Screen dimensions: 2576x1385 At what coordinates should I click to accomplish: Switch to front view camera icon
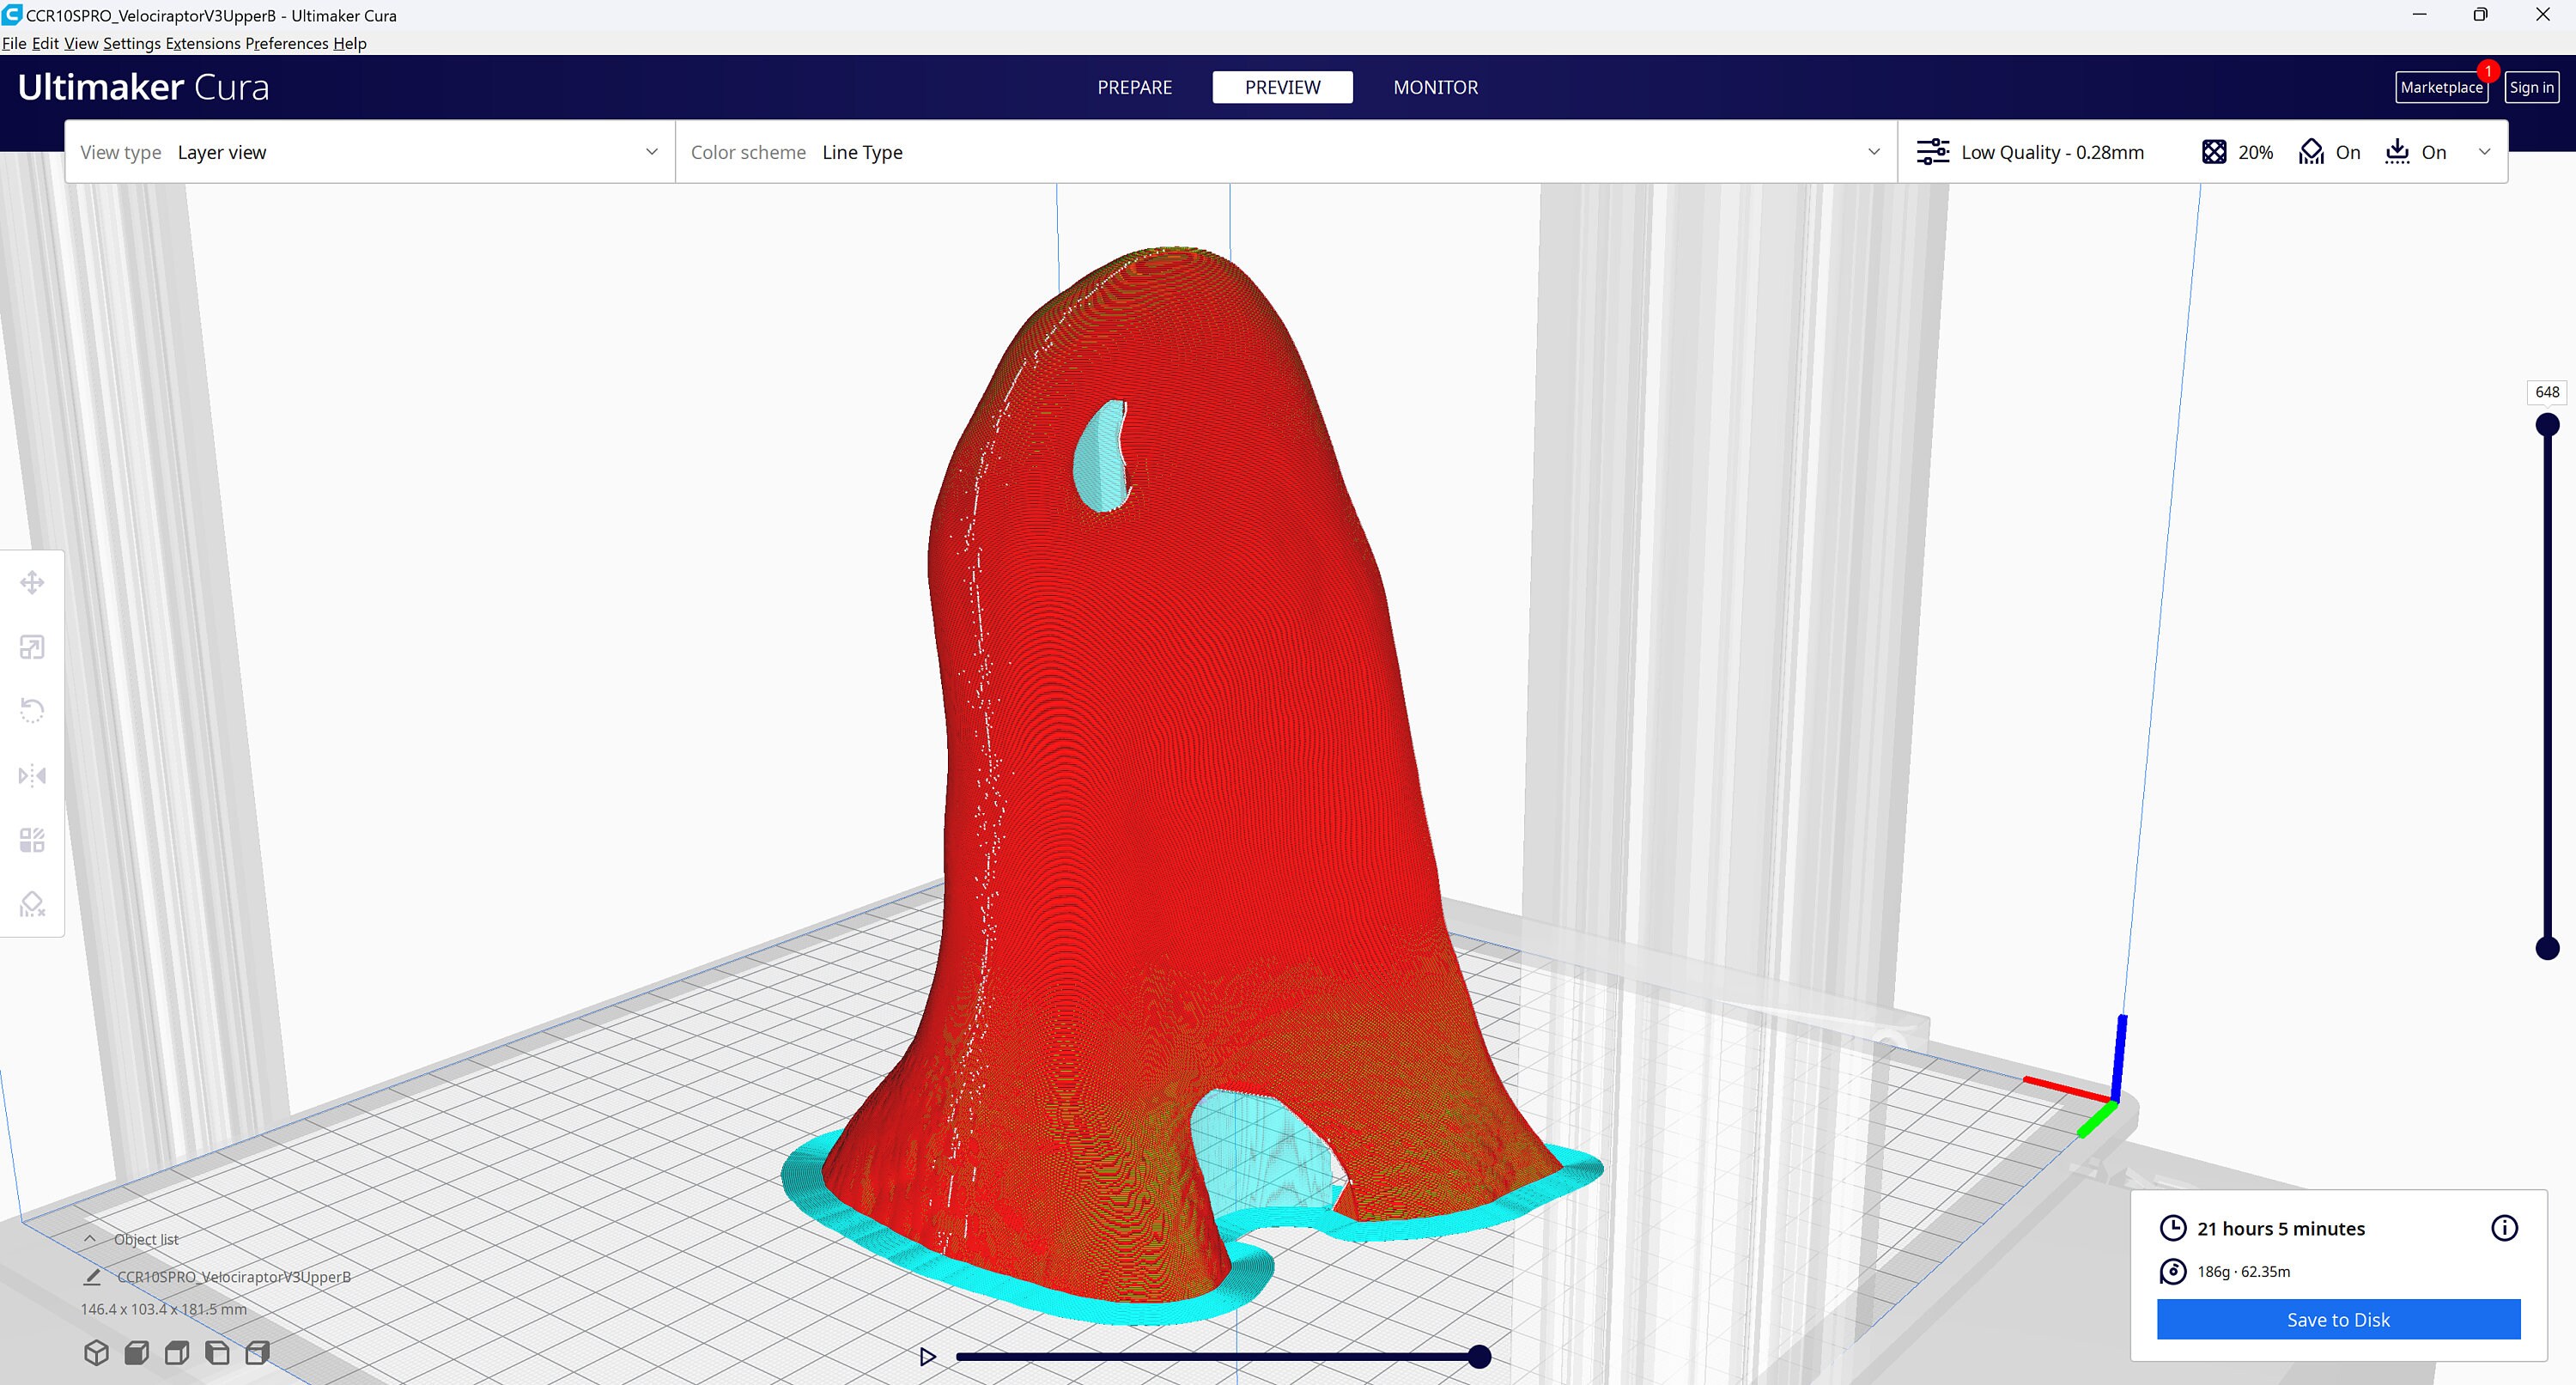pos(137,1352)
